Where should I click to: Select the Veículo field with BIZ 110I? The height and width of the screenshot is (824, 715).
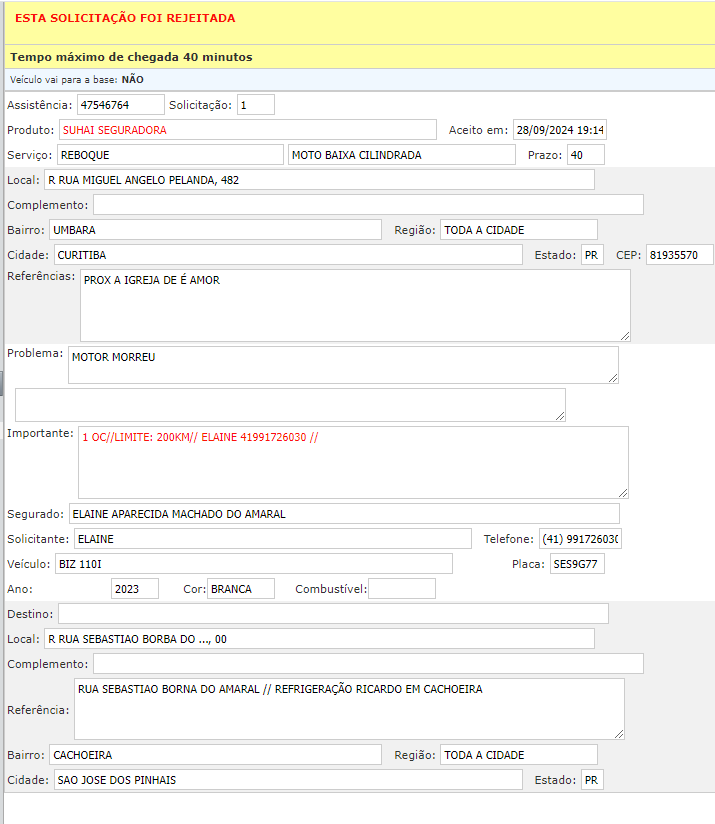(x=253, y=564)
